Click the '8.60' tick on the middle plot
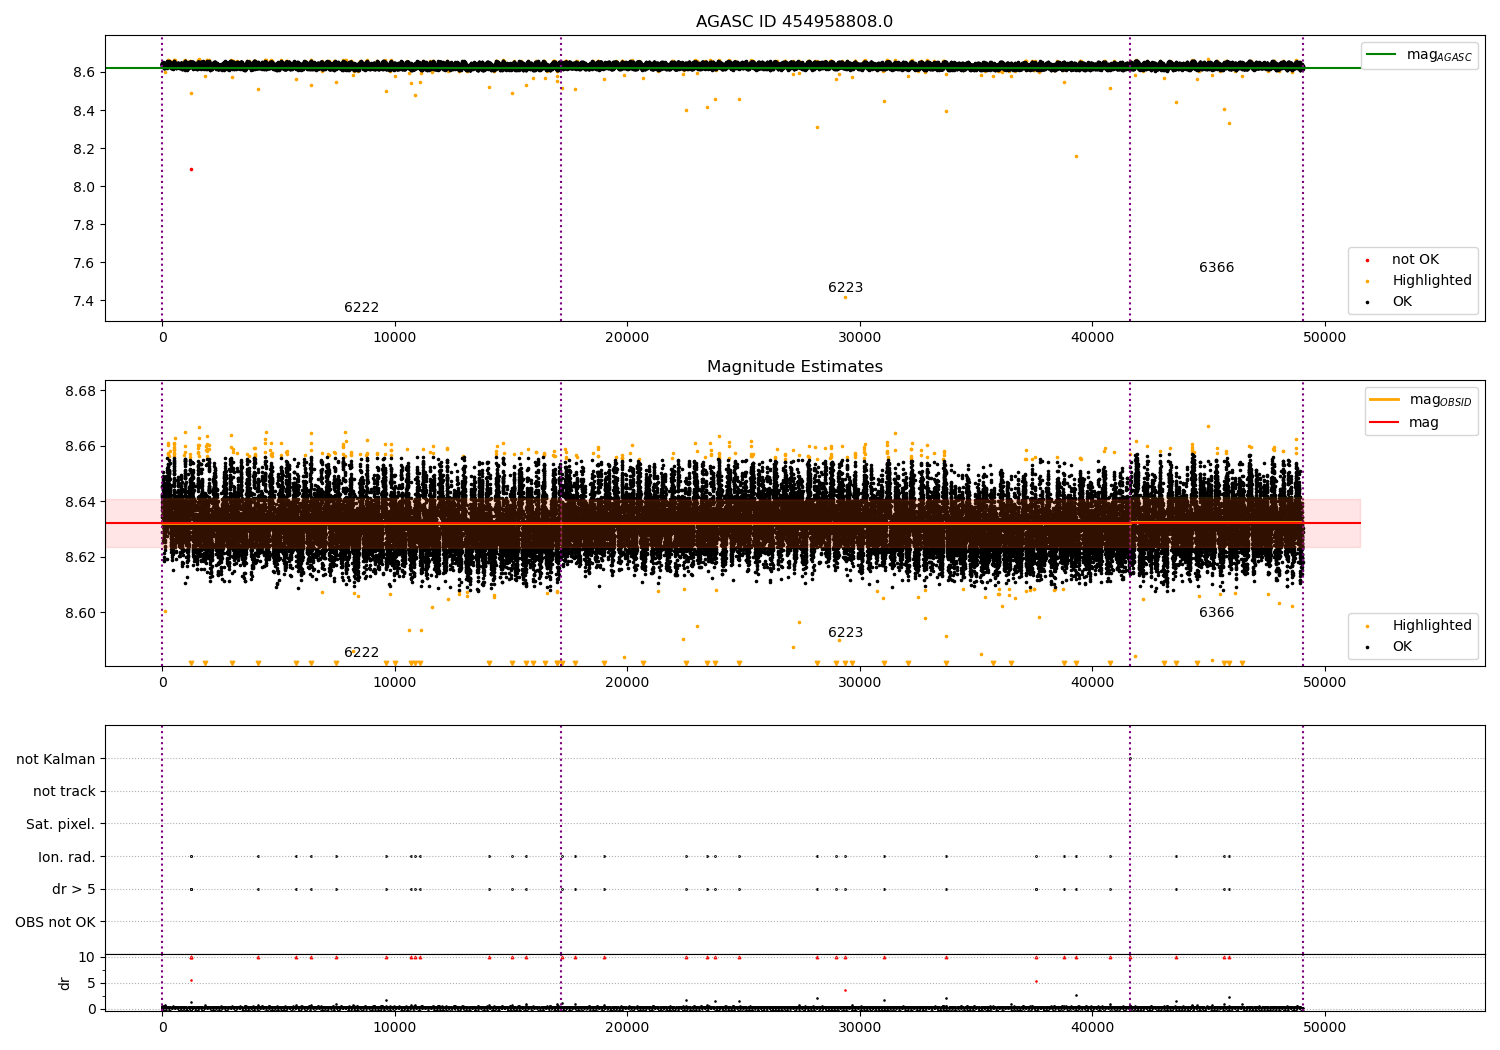 tap(80, 613)
